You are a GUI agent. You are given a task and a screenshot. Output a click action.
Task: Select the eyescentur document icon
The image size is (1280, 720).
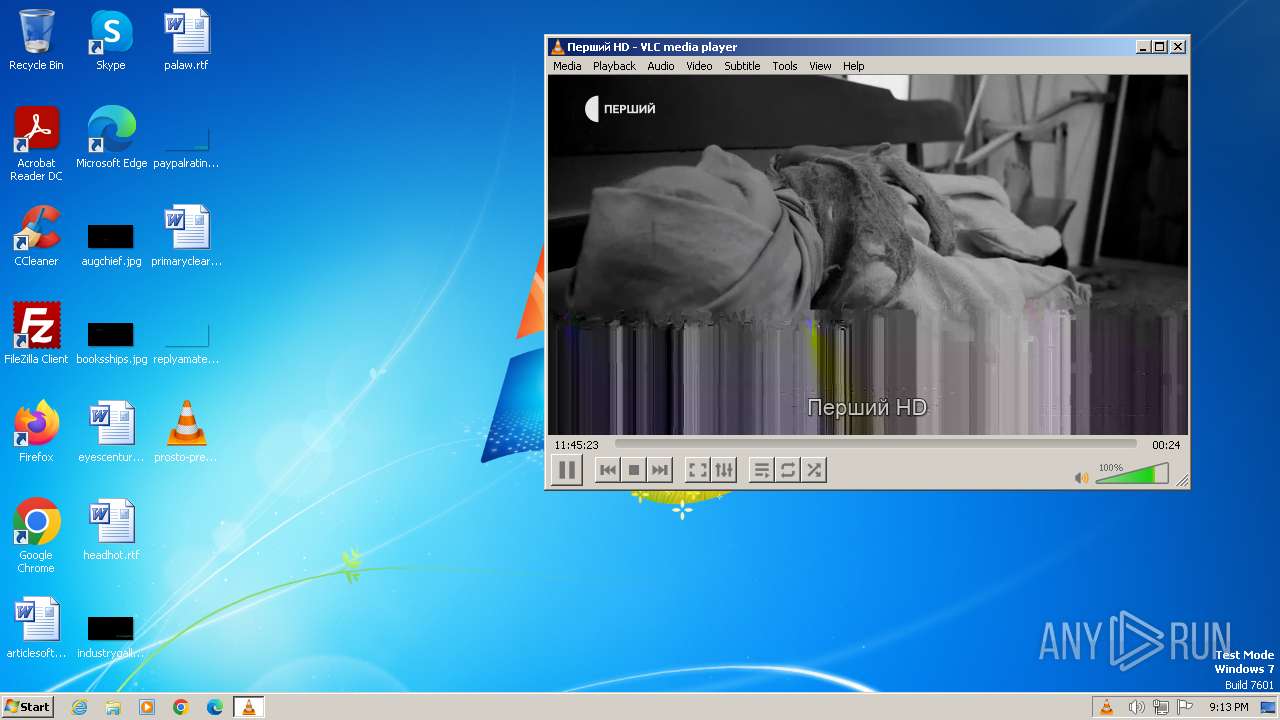tap(111, 432)
